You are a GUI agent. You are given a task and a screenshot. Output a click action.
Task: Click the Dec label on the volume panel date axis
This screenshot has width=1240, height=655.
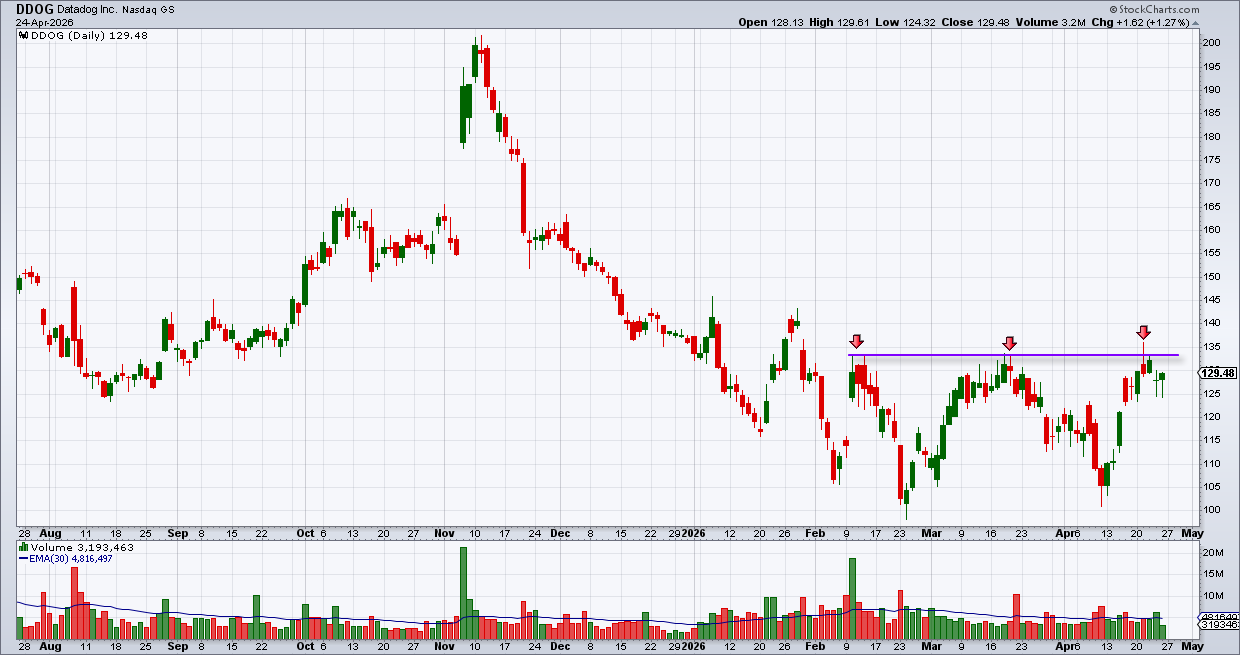click(558, 647)
